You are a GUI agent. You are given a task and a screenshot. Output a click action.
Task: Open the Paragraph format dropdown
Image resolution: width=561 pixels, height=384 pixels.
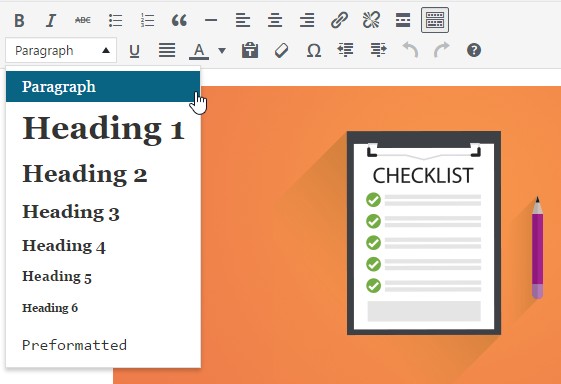pyautogui.click(x=61, y=50)
